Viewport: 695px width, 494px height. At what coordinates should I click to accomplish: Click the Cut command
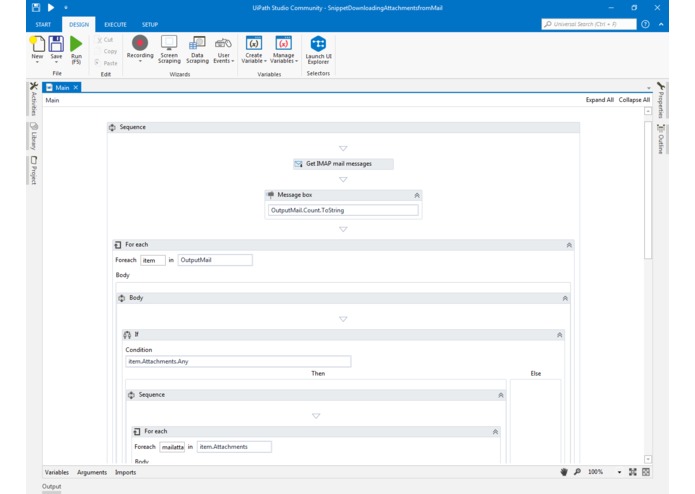pos(105,40)
